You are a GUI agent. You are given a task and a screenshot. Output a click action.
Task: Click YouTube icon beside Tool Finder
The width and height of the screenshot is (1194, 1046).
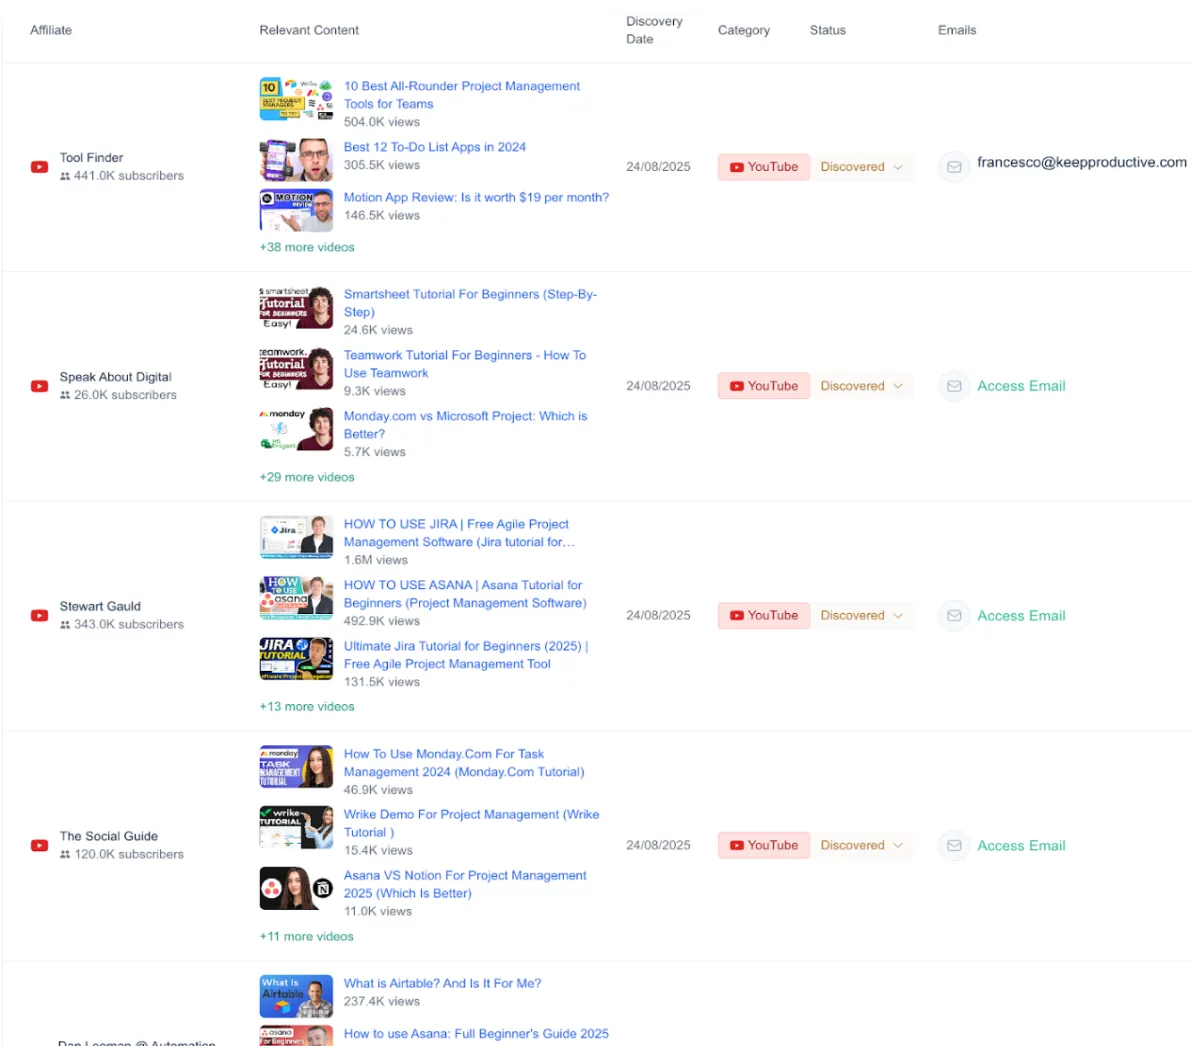pyautogui.click(x=40, y=167)
